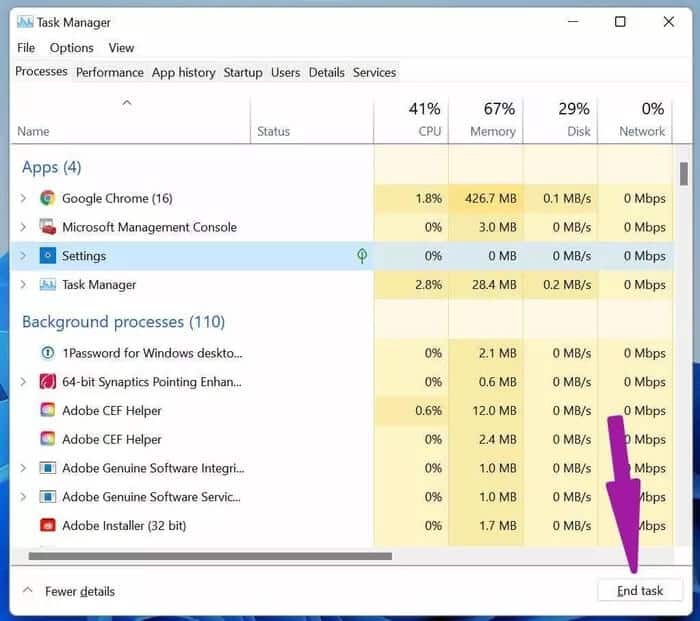Expand the Settings app row
Screen dimensions: 700x621
tap(23, 256)
